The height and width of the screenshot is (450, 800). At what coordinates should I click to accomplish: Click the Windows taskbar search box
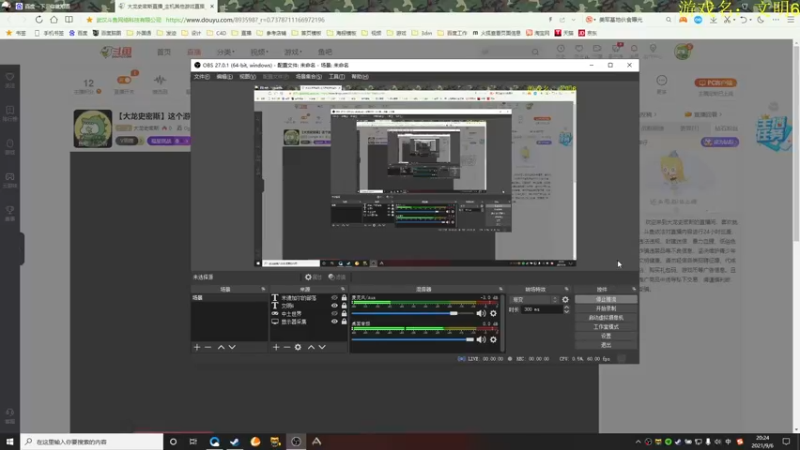tap(92, 441)
